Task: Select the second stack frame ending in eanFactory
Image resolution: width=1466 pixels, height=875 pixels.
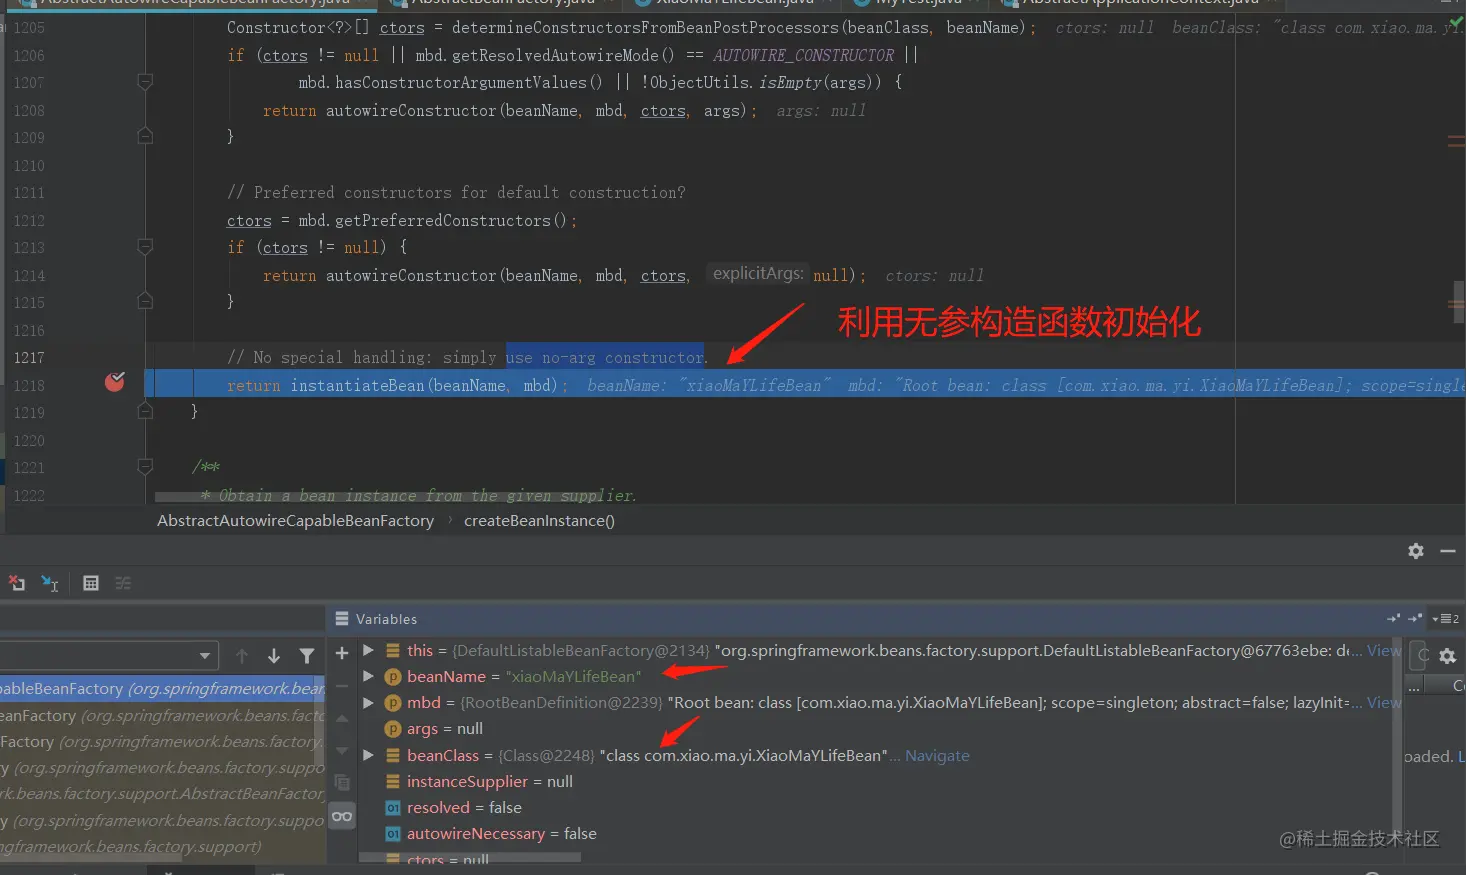Action: [x=162, y=715]
